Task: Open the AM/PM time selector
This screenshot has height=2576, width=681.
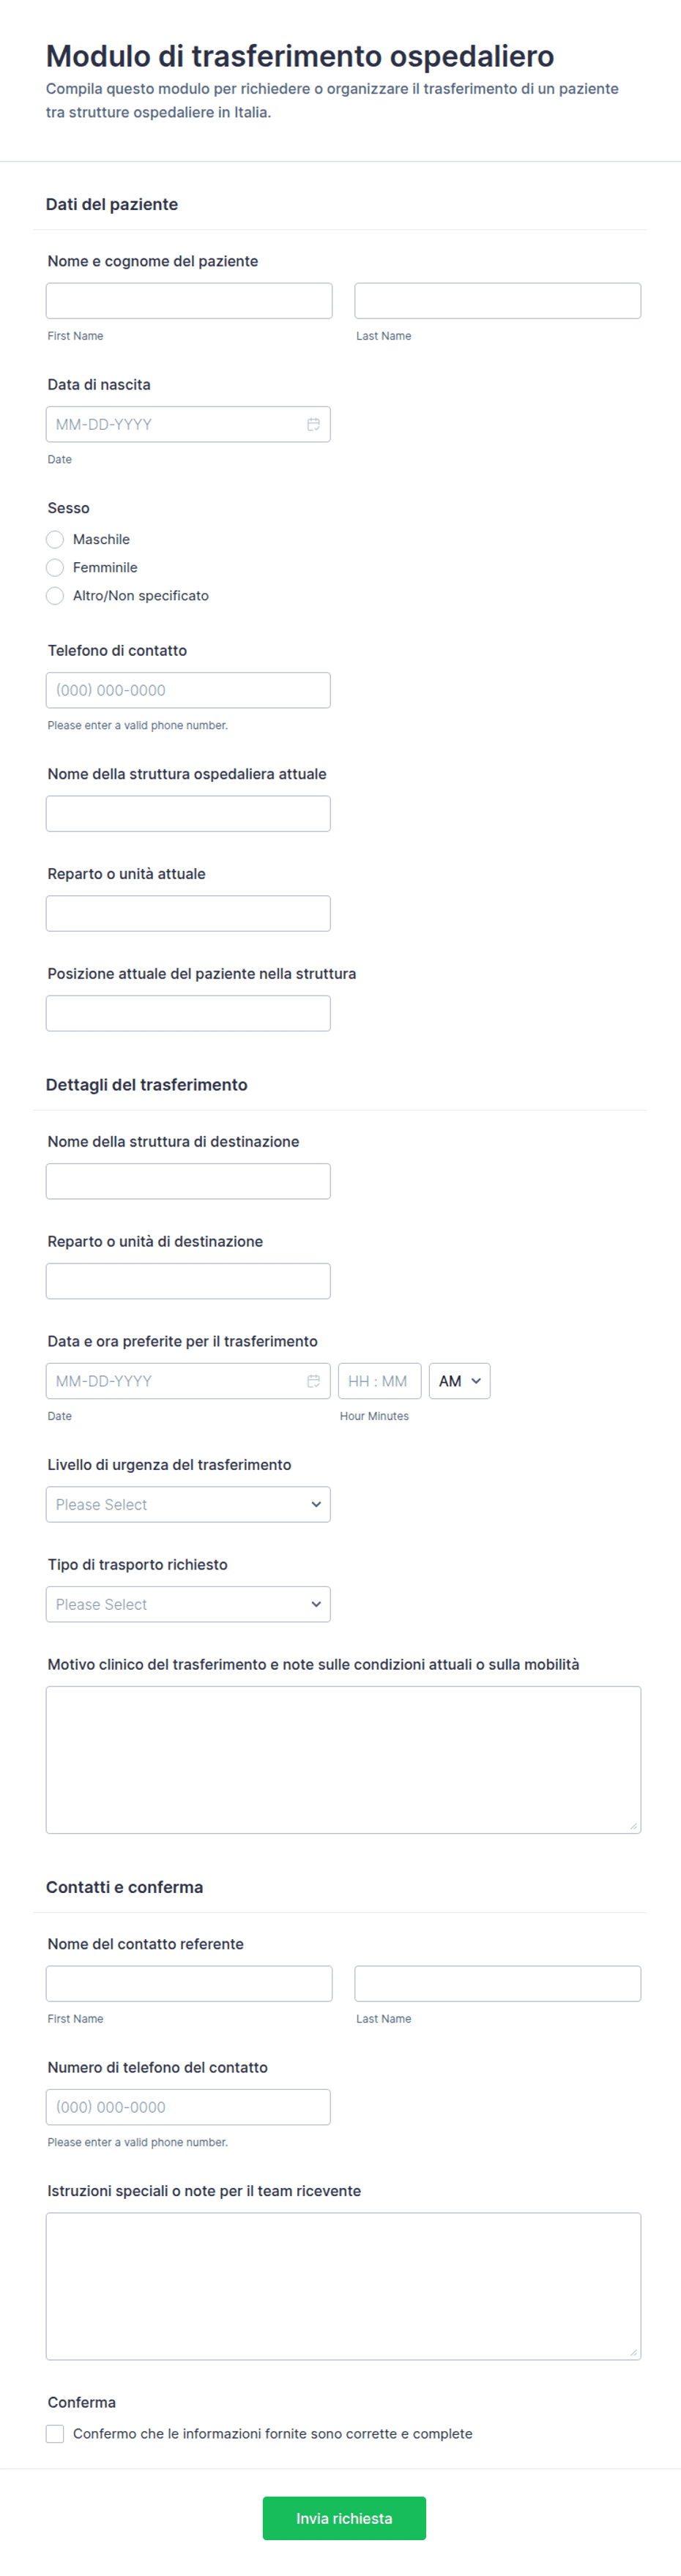Action: pyautogui.click(x=459, y=1381)
